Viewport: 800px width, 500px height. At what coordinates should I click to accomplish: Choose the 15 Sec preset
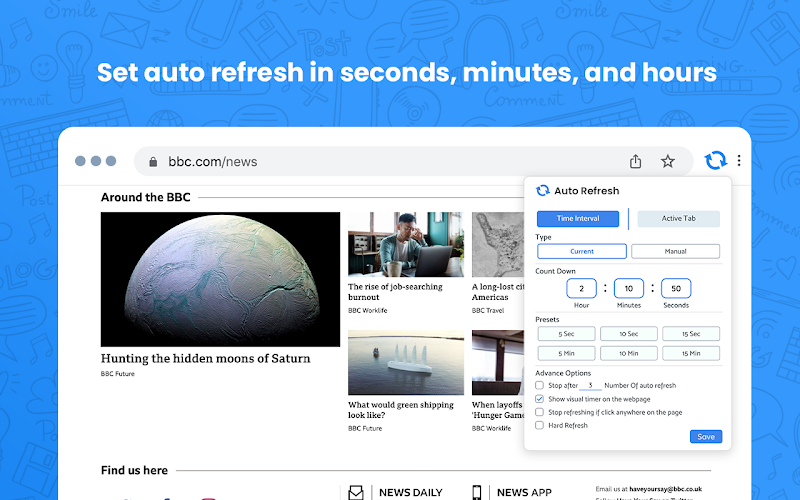[691, 334]
